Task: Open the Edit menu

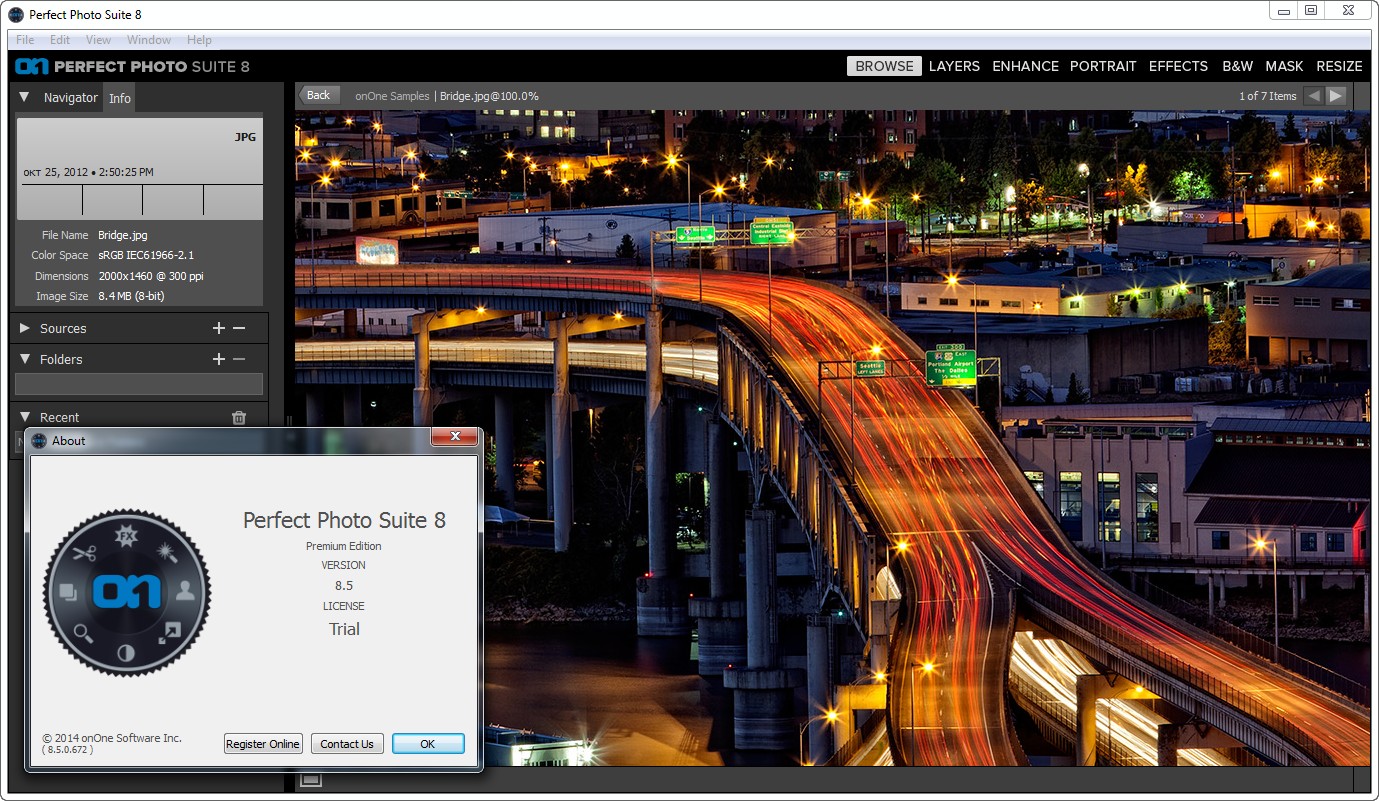Action: click(x=60, y=40)
